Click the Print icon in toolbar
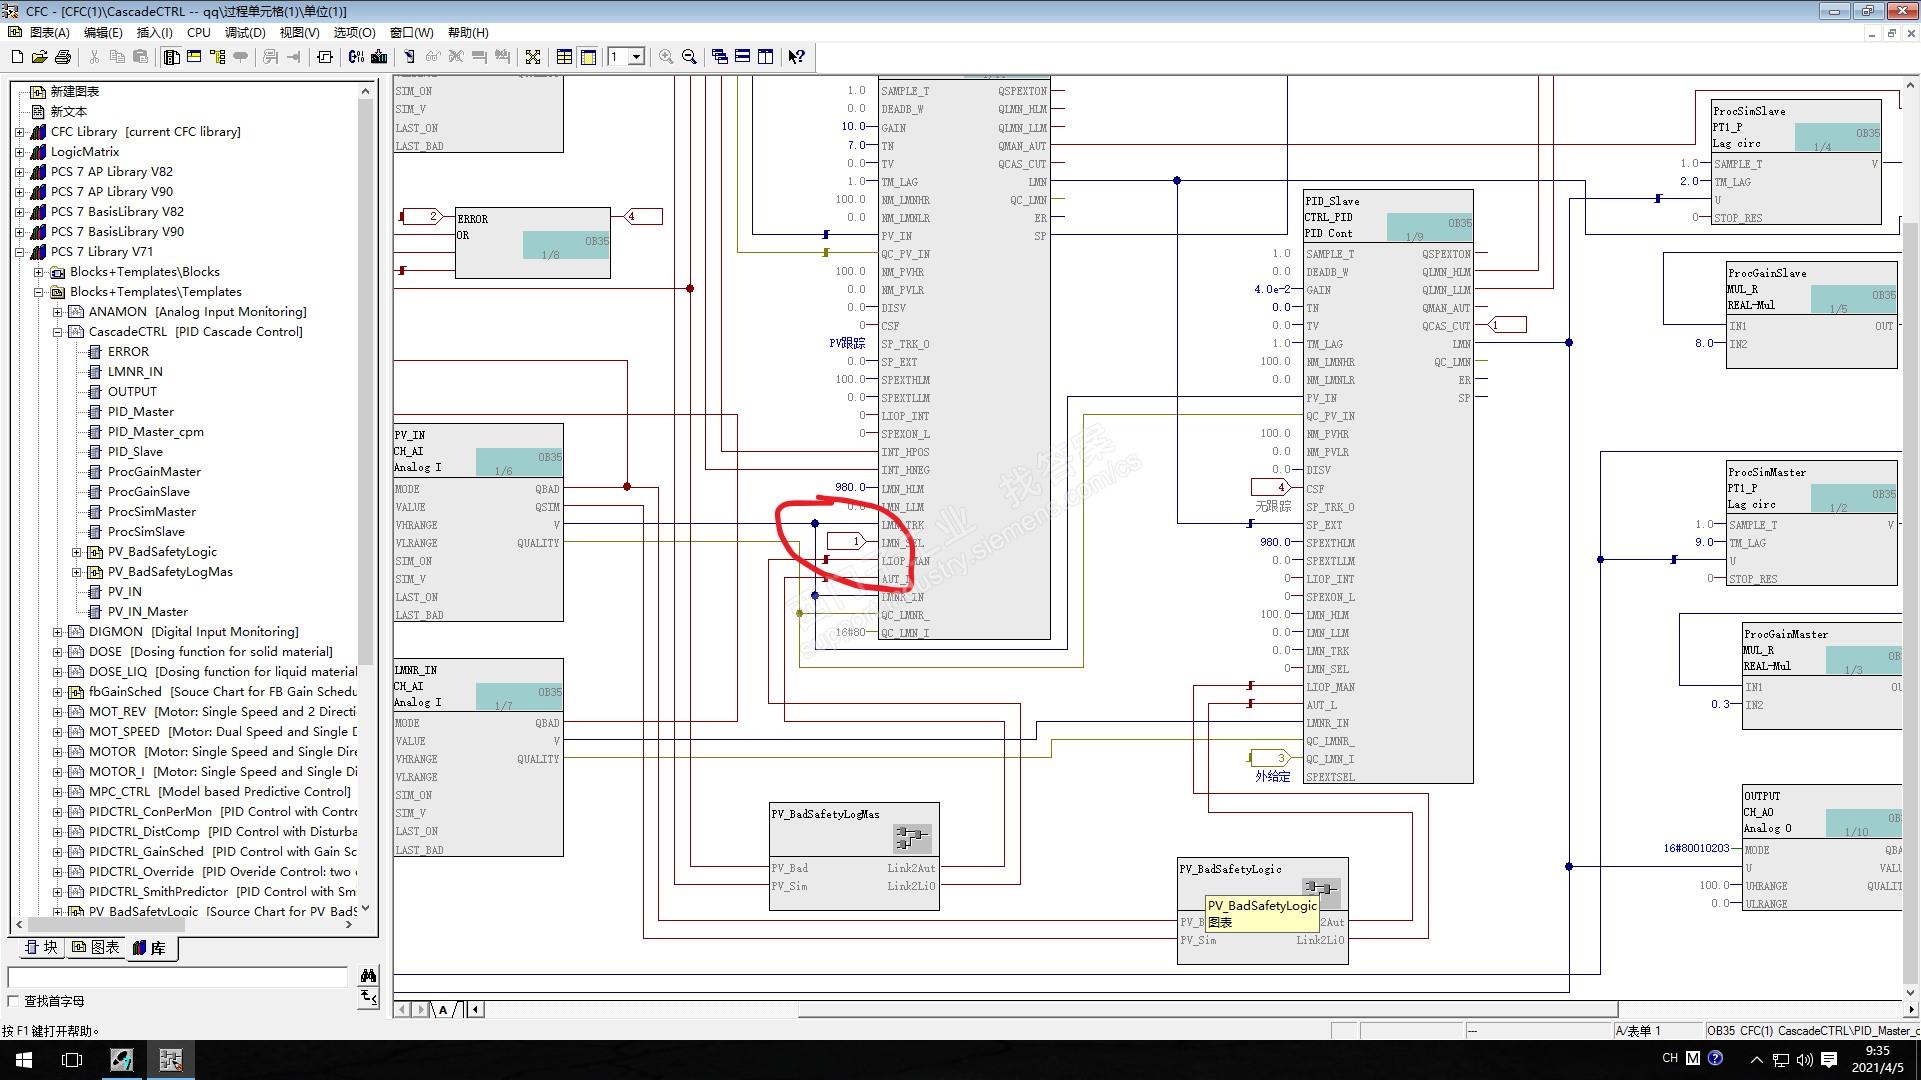Viewport: 1921px width, 1080px height. click(x=63, y=57)
